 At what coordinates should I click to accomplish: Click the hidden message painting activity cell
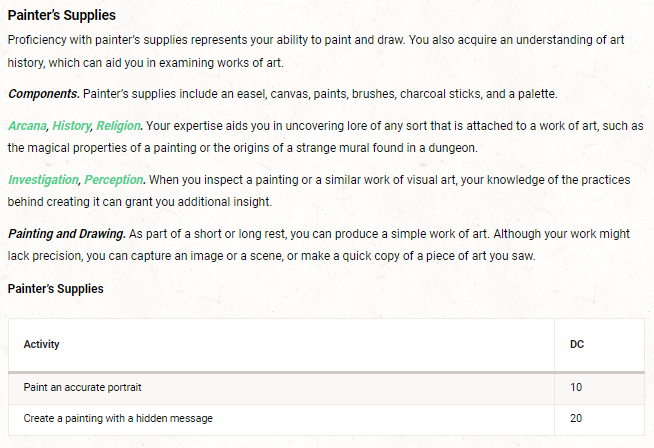(x=118, y=418)
